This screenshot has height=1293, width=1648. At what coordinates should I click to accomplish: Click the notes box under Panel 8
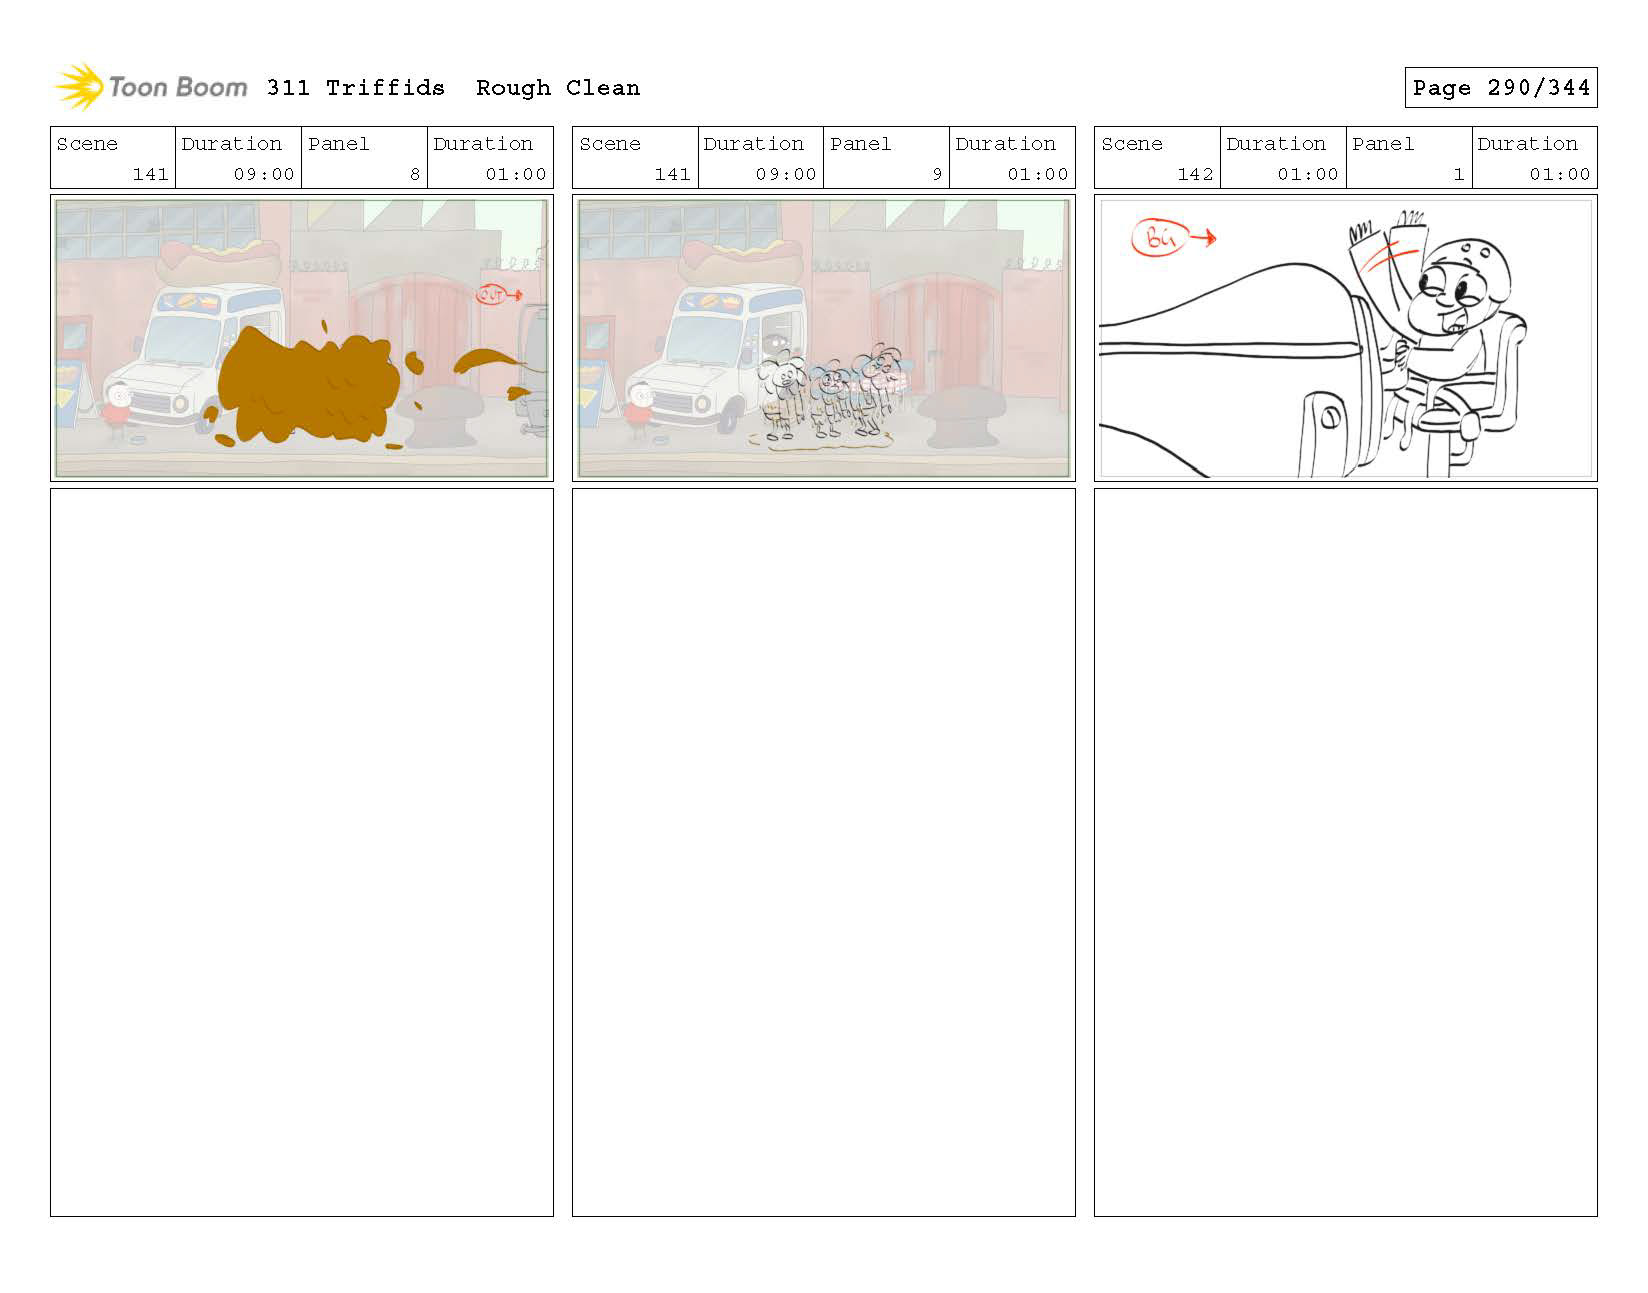tap(302, 852)
